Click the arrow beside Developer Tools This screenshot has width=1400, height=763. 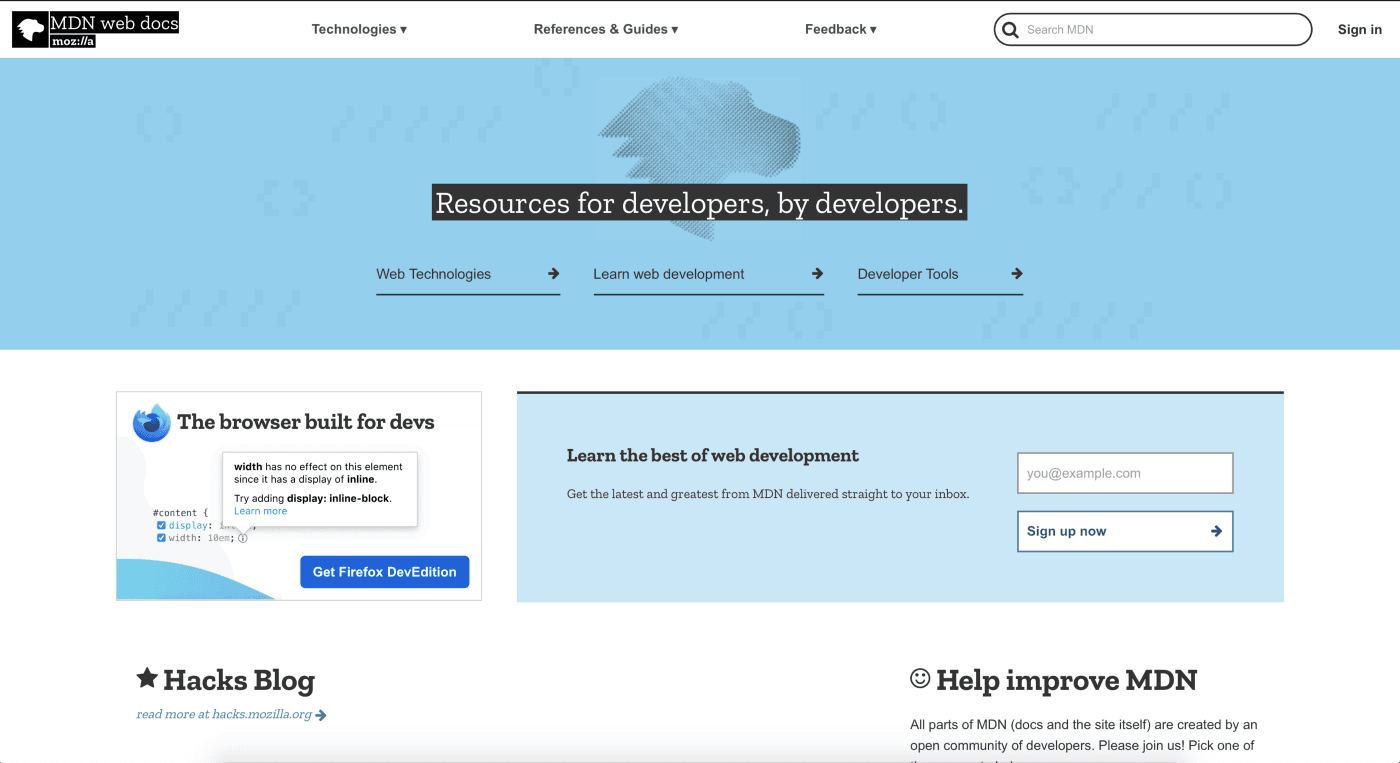(x=1016, y=274)
